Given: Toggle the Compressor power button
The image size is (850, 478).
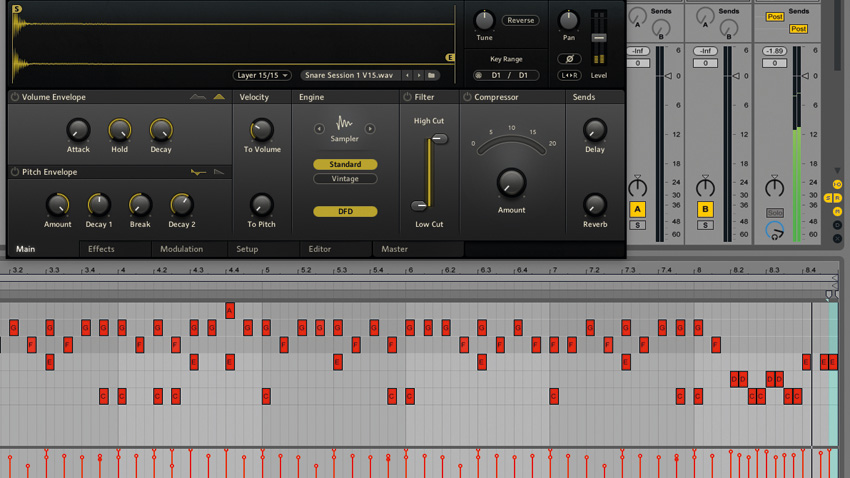Looking at the screenshot, I should 467,97.
